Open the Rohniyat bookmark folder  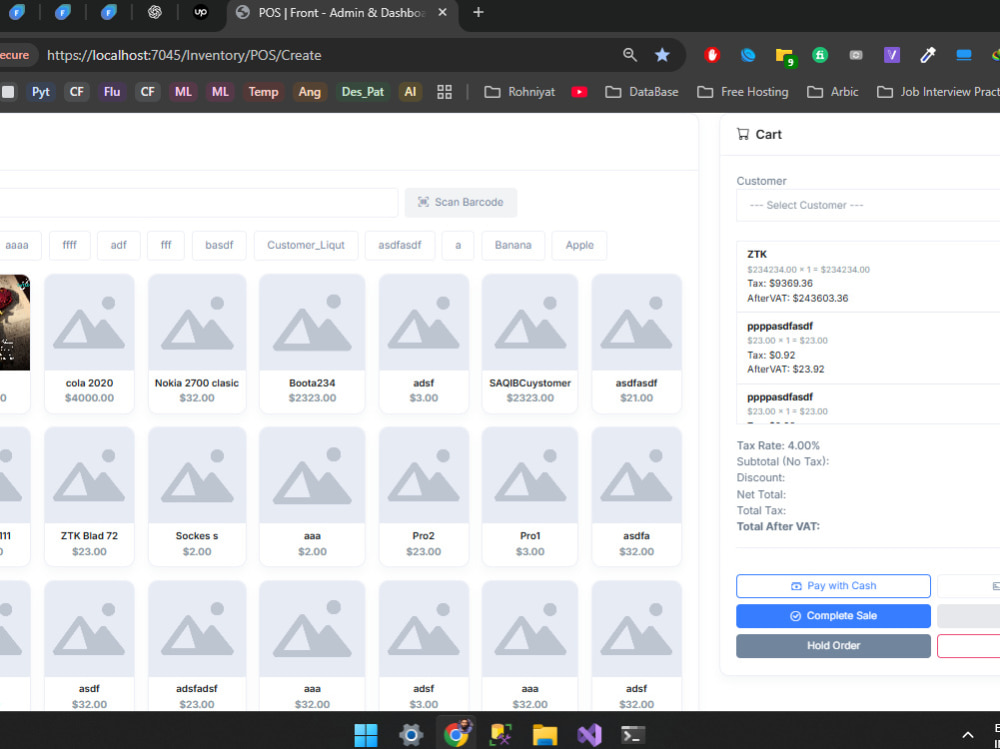(x=520, y=92)
